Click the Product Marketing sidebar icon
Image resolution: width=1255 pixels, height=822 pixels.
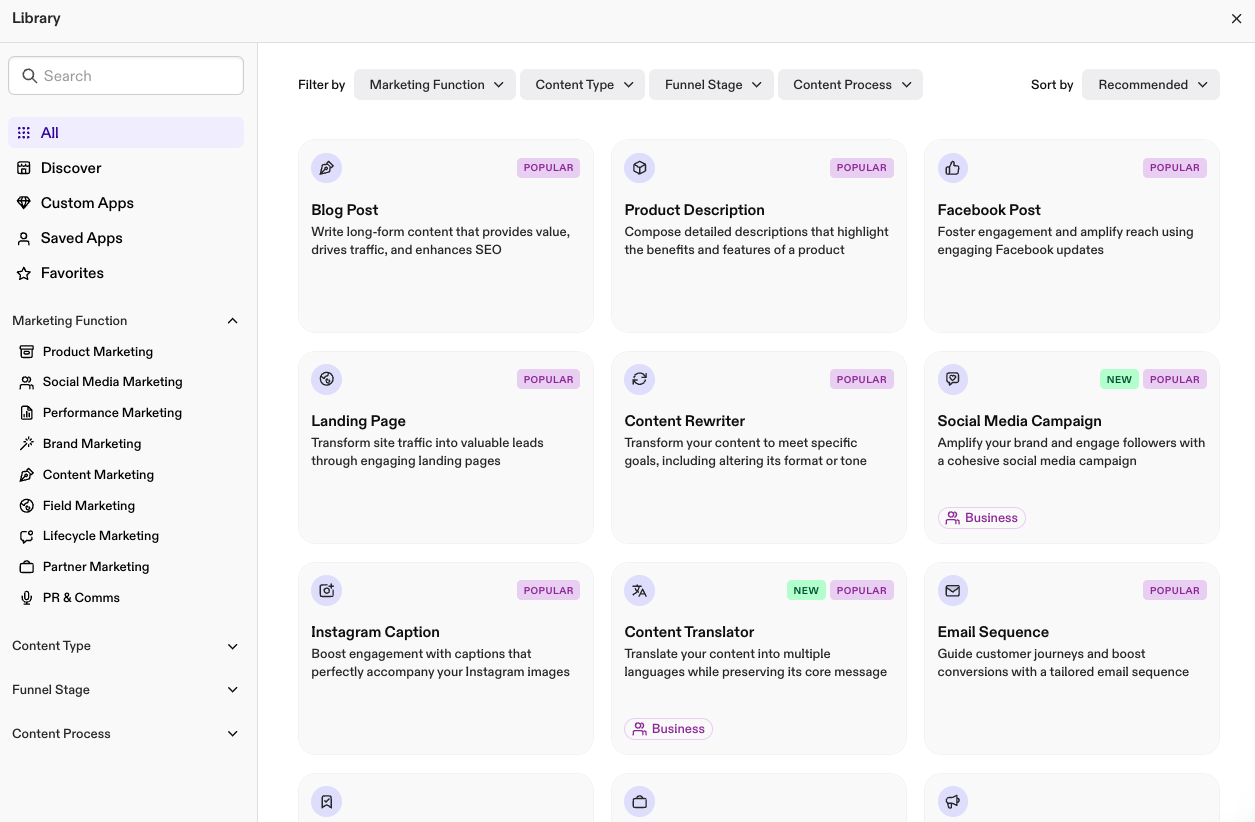[x=27, y=352]
